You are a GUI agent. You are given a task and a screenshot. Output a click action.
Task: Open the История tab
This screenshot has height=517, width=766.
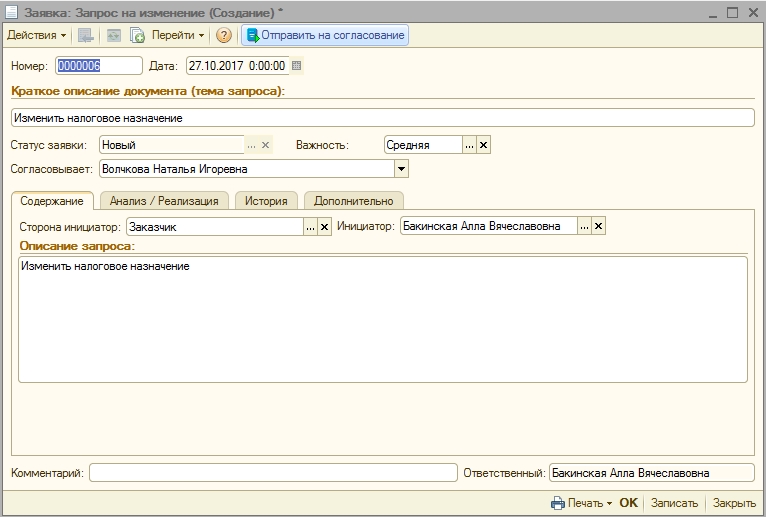pos(267,201)
